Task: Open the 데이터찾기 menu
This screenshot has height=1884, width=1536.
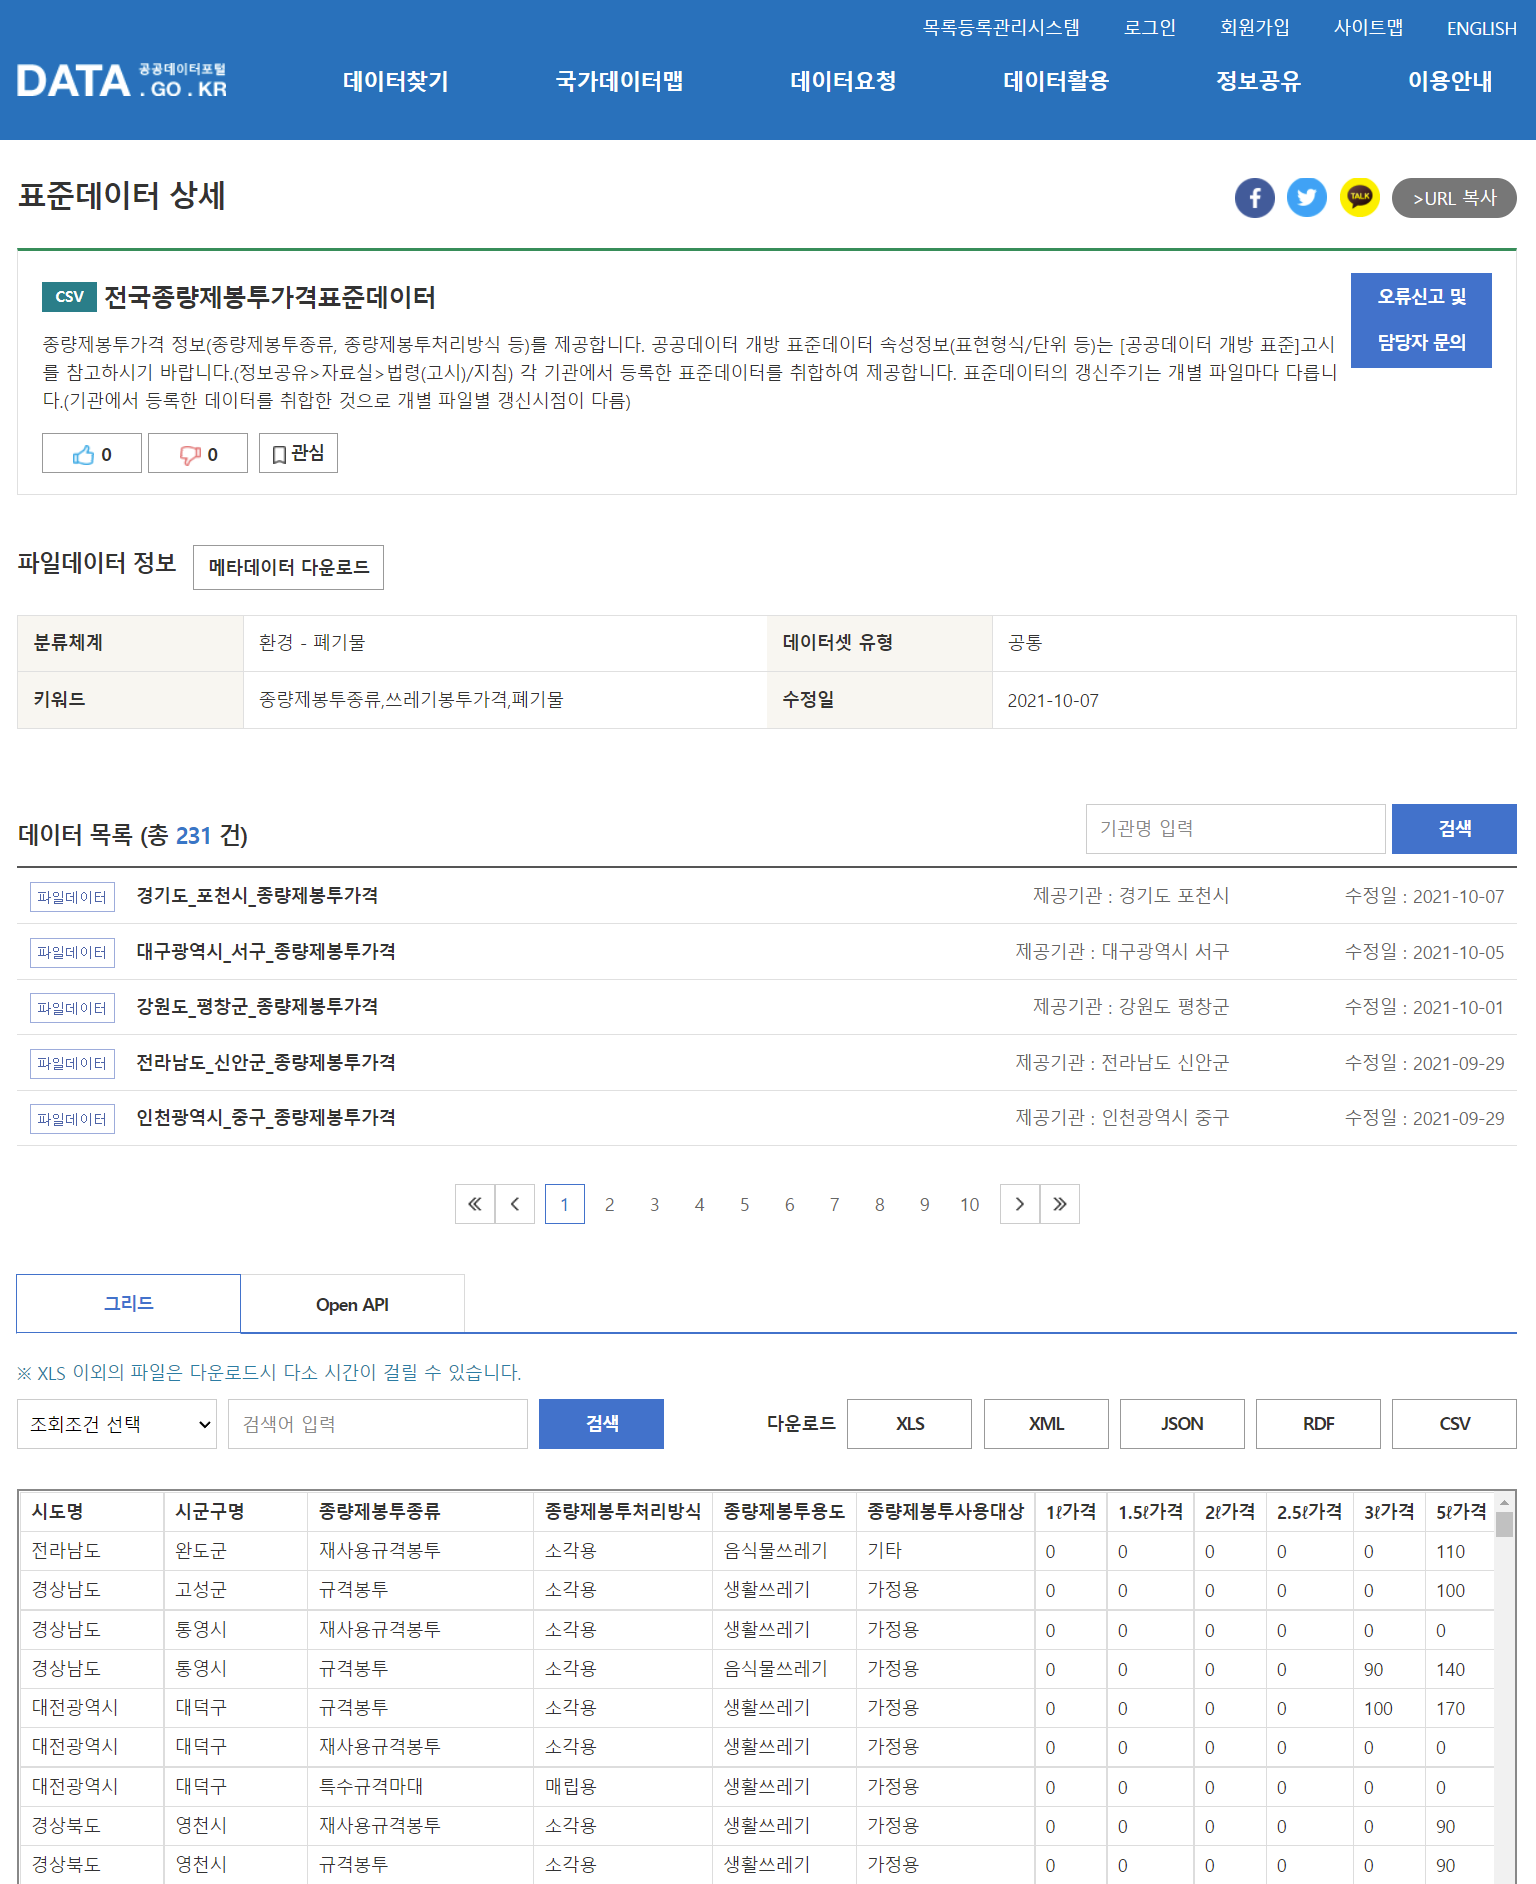Action: [396, 81]
